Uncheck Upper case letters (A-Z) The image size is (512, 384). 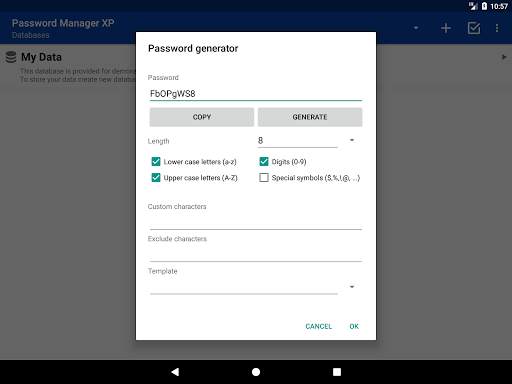tap(156, 178)
